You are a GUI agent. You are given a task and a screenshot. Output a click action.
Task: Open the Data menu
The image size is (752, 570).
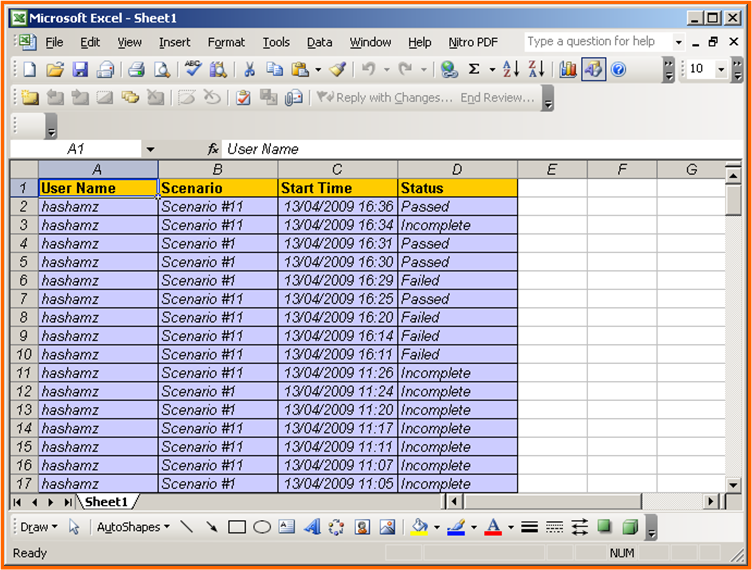tap(319, 42)
